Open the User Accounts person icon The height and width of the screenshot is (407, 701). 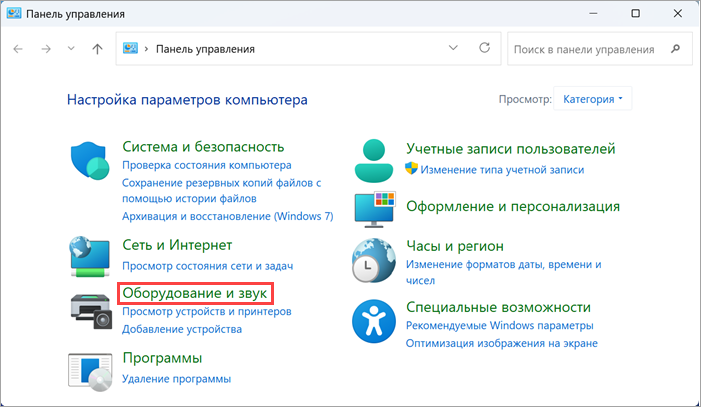coord(374,161)
